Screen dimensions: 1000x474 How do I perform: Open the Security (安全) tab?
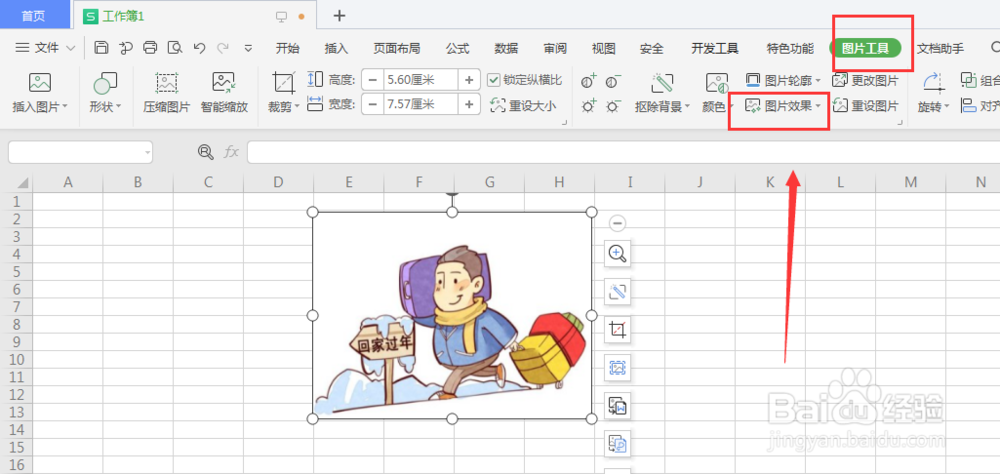pos(652,48)
